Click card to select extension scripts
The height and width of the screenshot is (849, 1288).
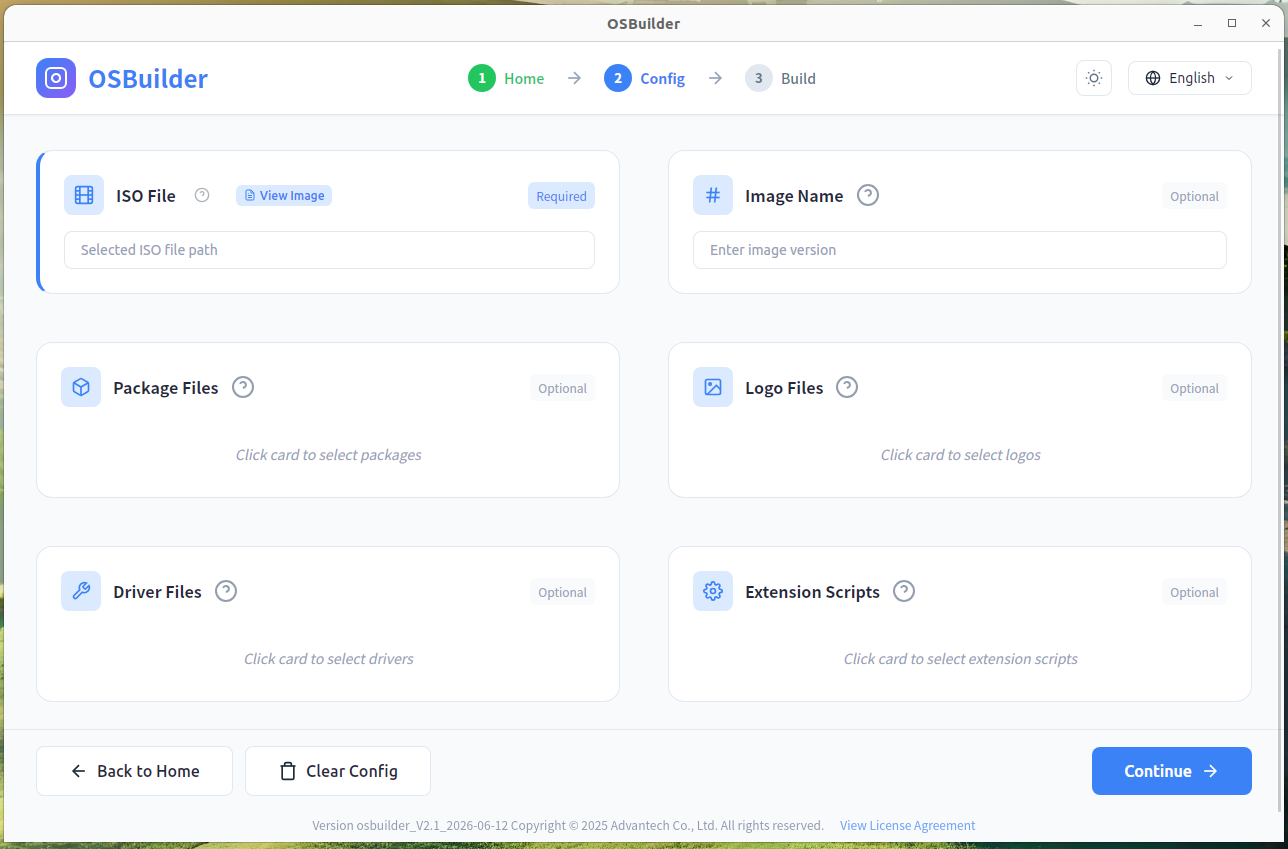(x=961, y=659)
